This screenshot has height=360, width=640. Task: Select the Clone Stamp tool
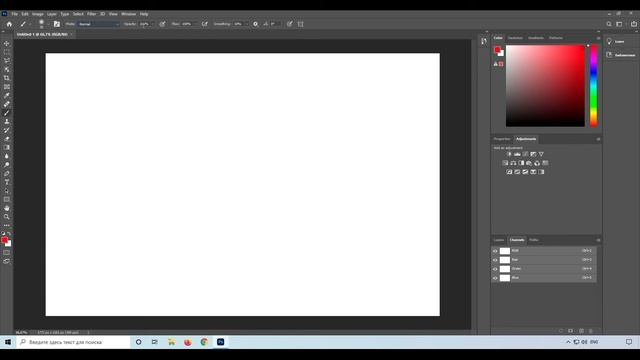pyautogui.click(x=7, y=121)
